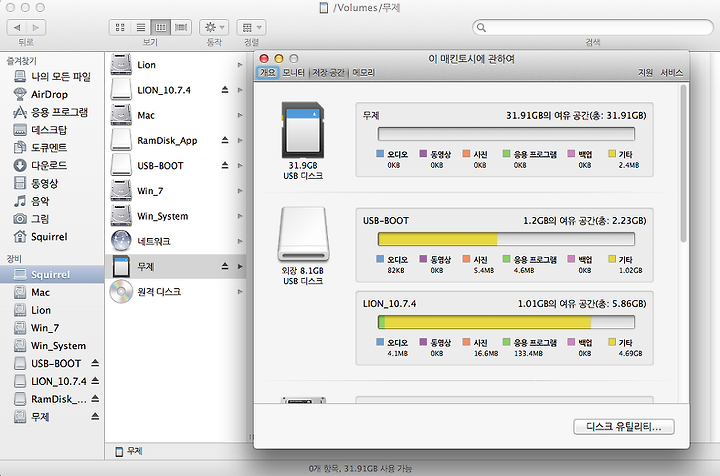Open 나의 모든 파일 in sidebar
The image size is (720, 476).
[x=52, y=77]
